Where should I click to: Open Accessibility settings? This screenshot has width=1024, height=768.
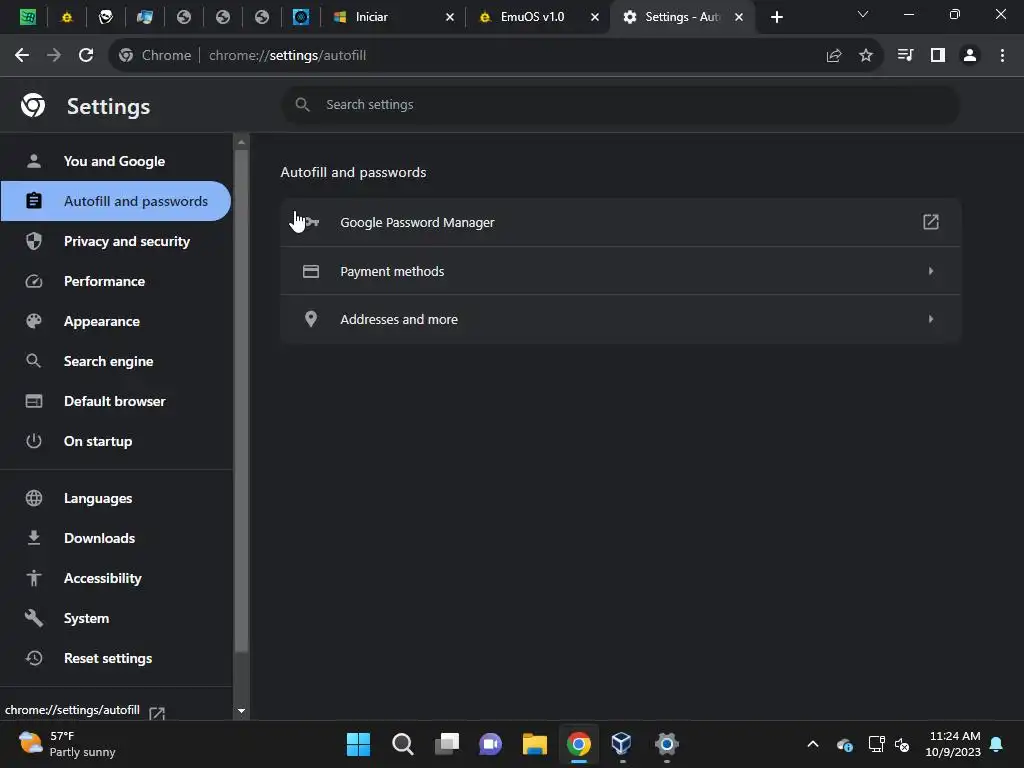click(116, 578)
